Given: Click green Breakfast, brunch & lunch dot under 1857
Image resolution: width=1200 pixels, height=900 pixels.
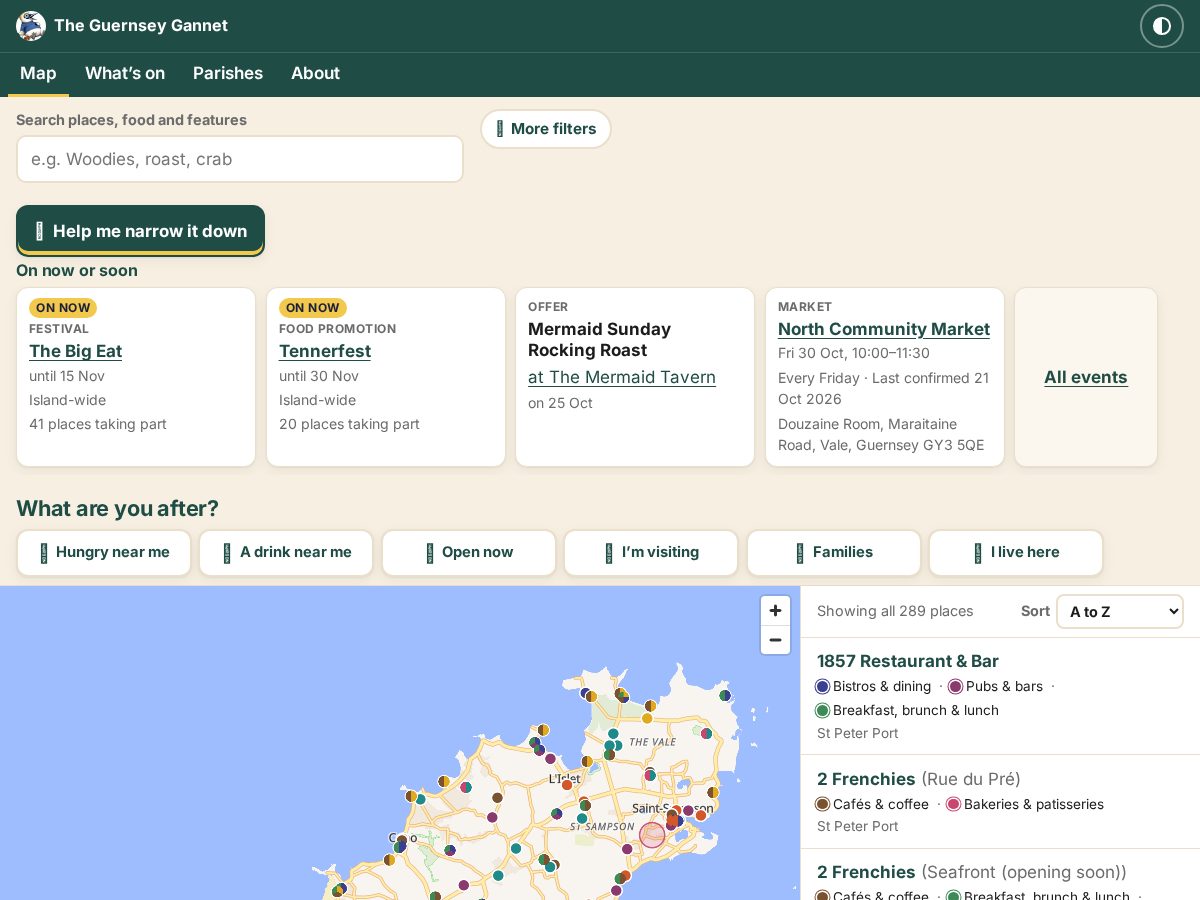Looking at the screenshot, I should click(823, 711).
